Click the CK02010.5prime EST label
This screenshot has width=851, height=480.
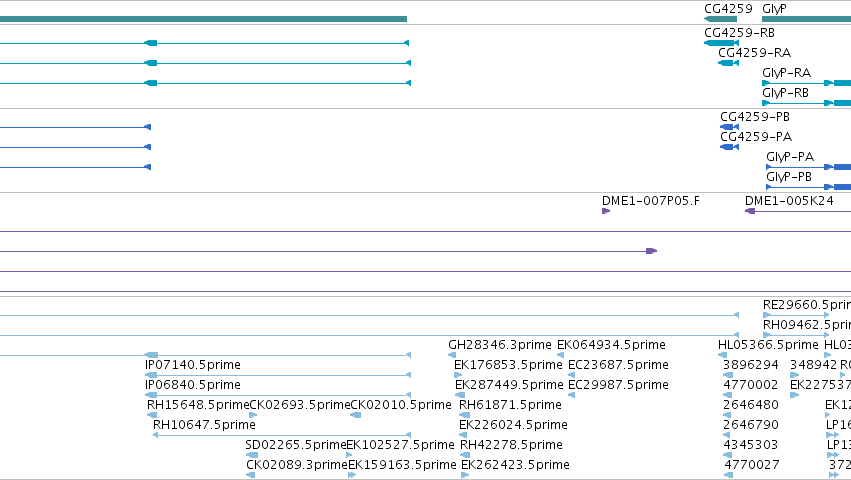401,405
